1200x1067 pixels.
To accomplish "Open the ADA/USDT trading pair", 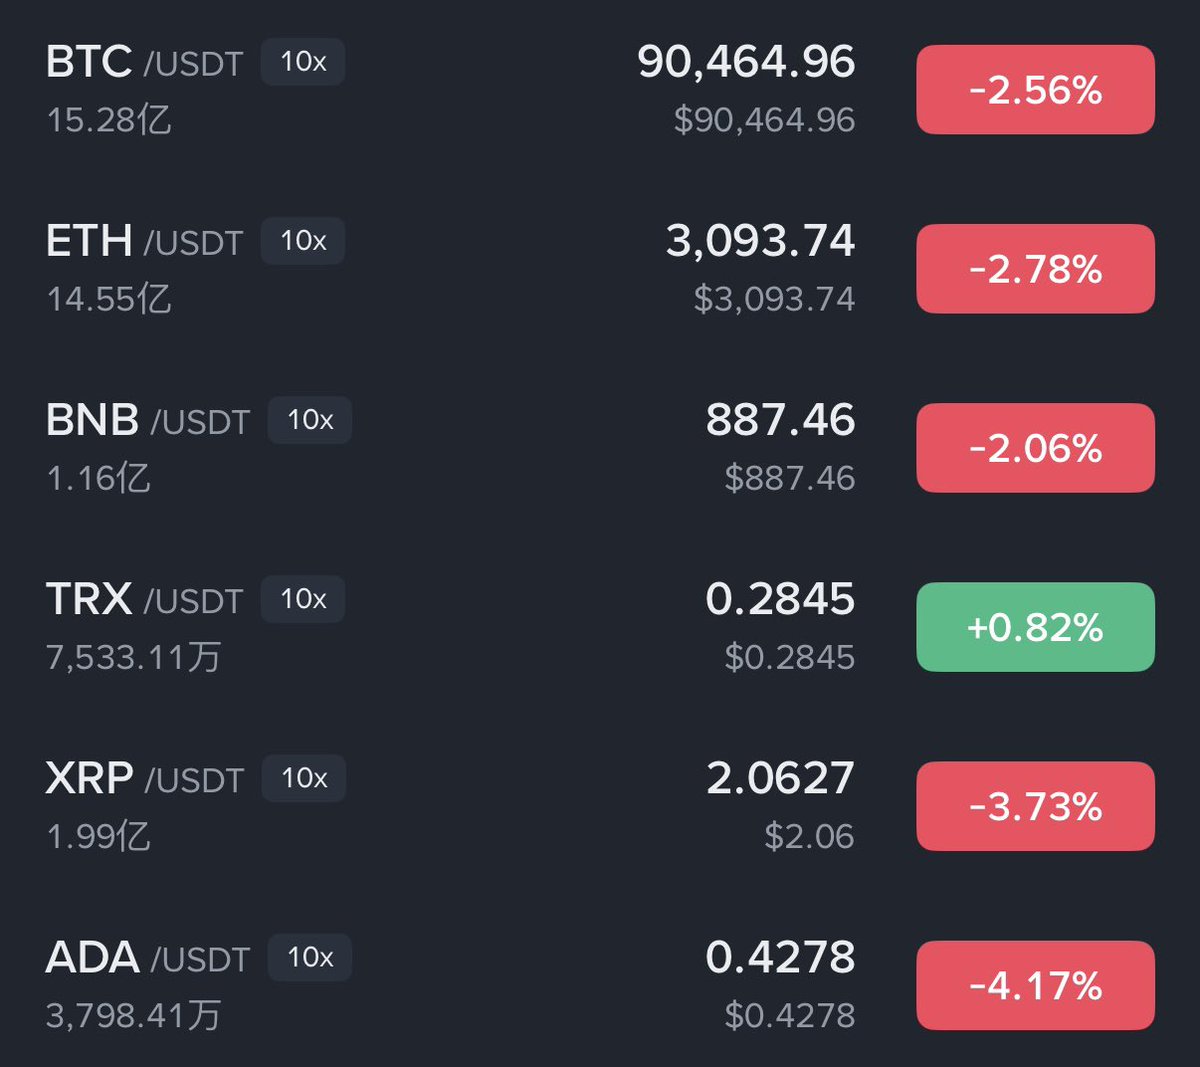I will [147, 957].
